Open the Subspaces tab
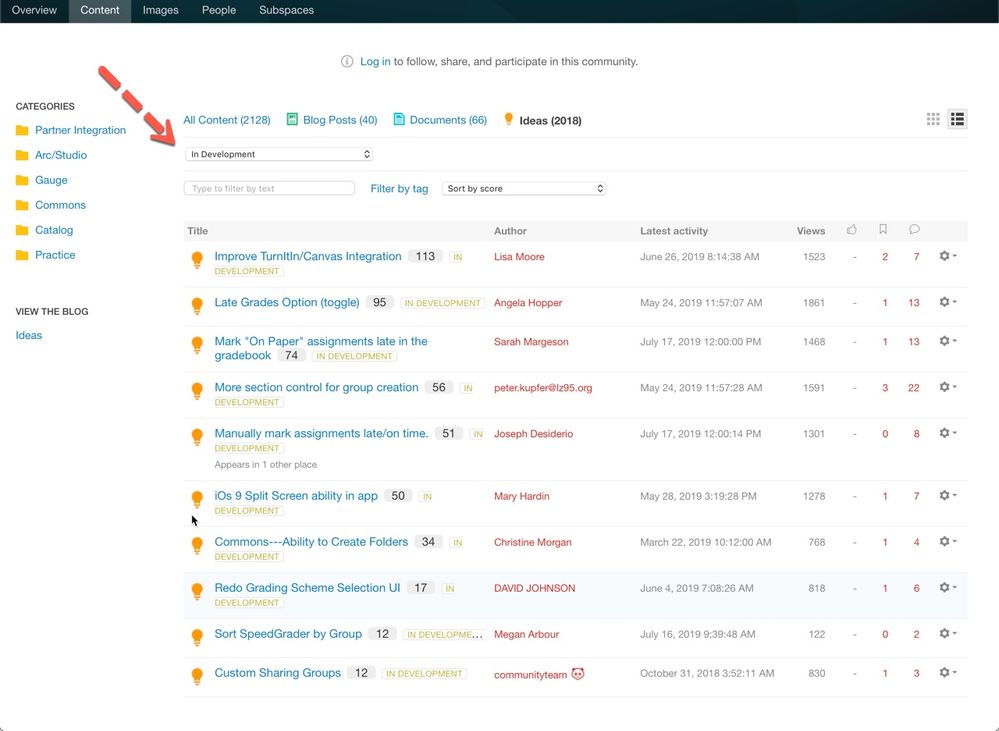This screenshot has height=731, width=999. (x=287, y=10)
